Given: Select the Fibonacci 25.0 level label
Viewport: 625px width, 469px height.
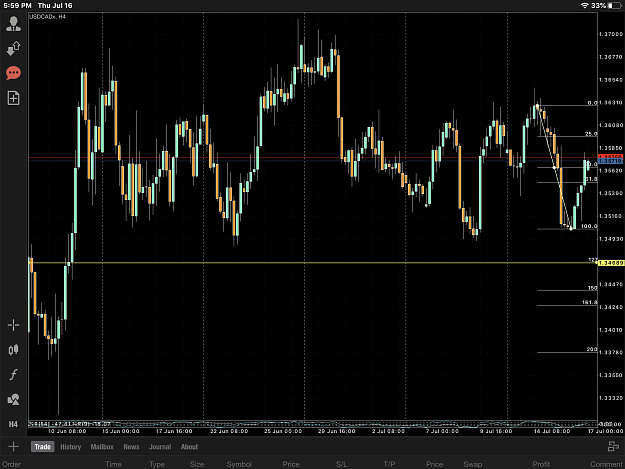Looking at the screenshot, I should 591,134.
